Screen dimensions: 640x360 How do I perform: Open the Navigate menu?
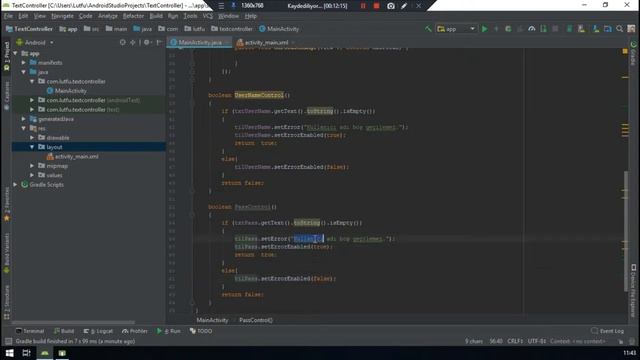pos(62,16)
